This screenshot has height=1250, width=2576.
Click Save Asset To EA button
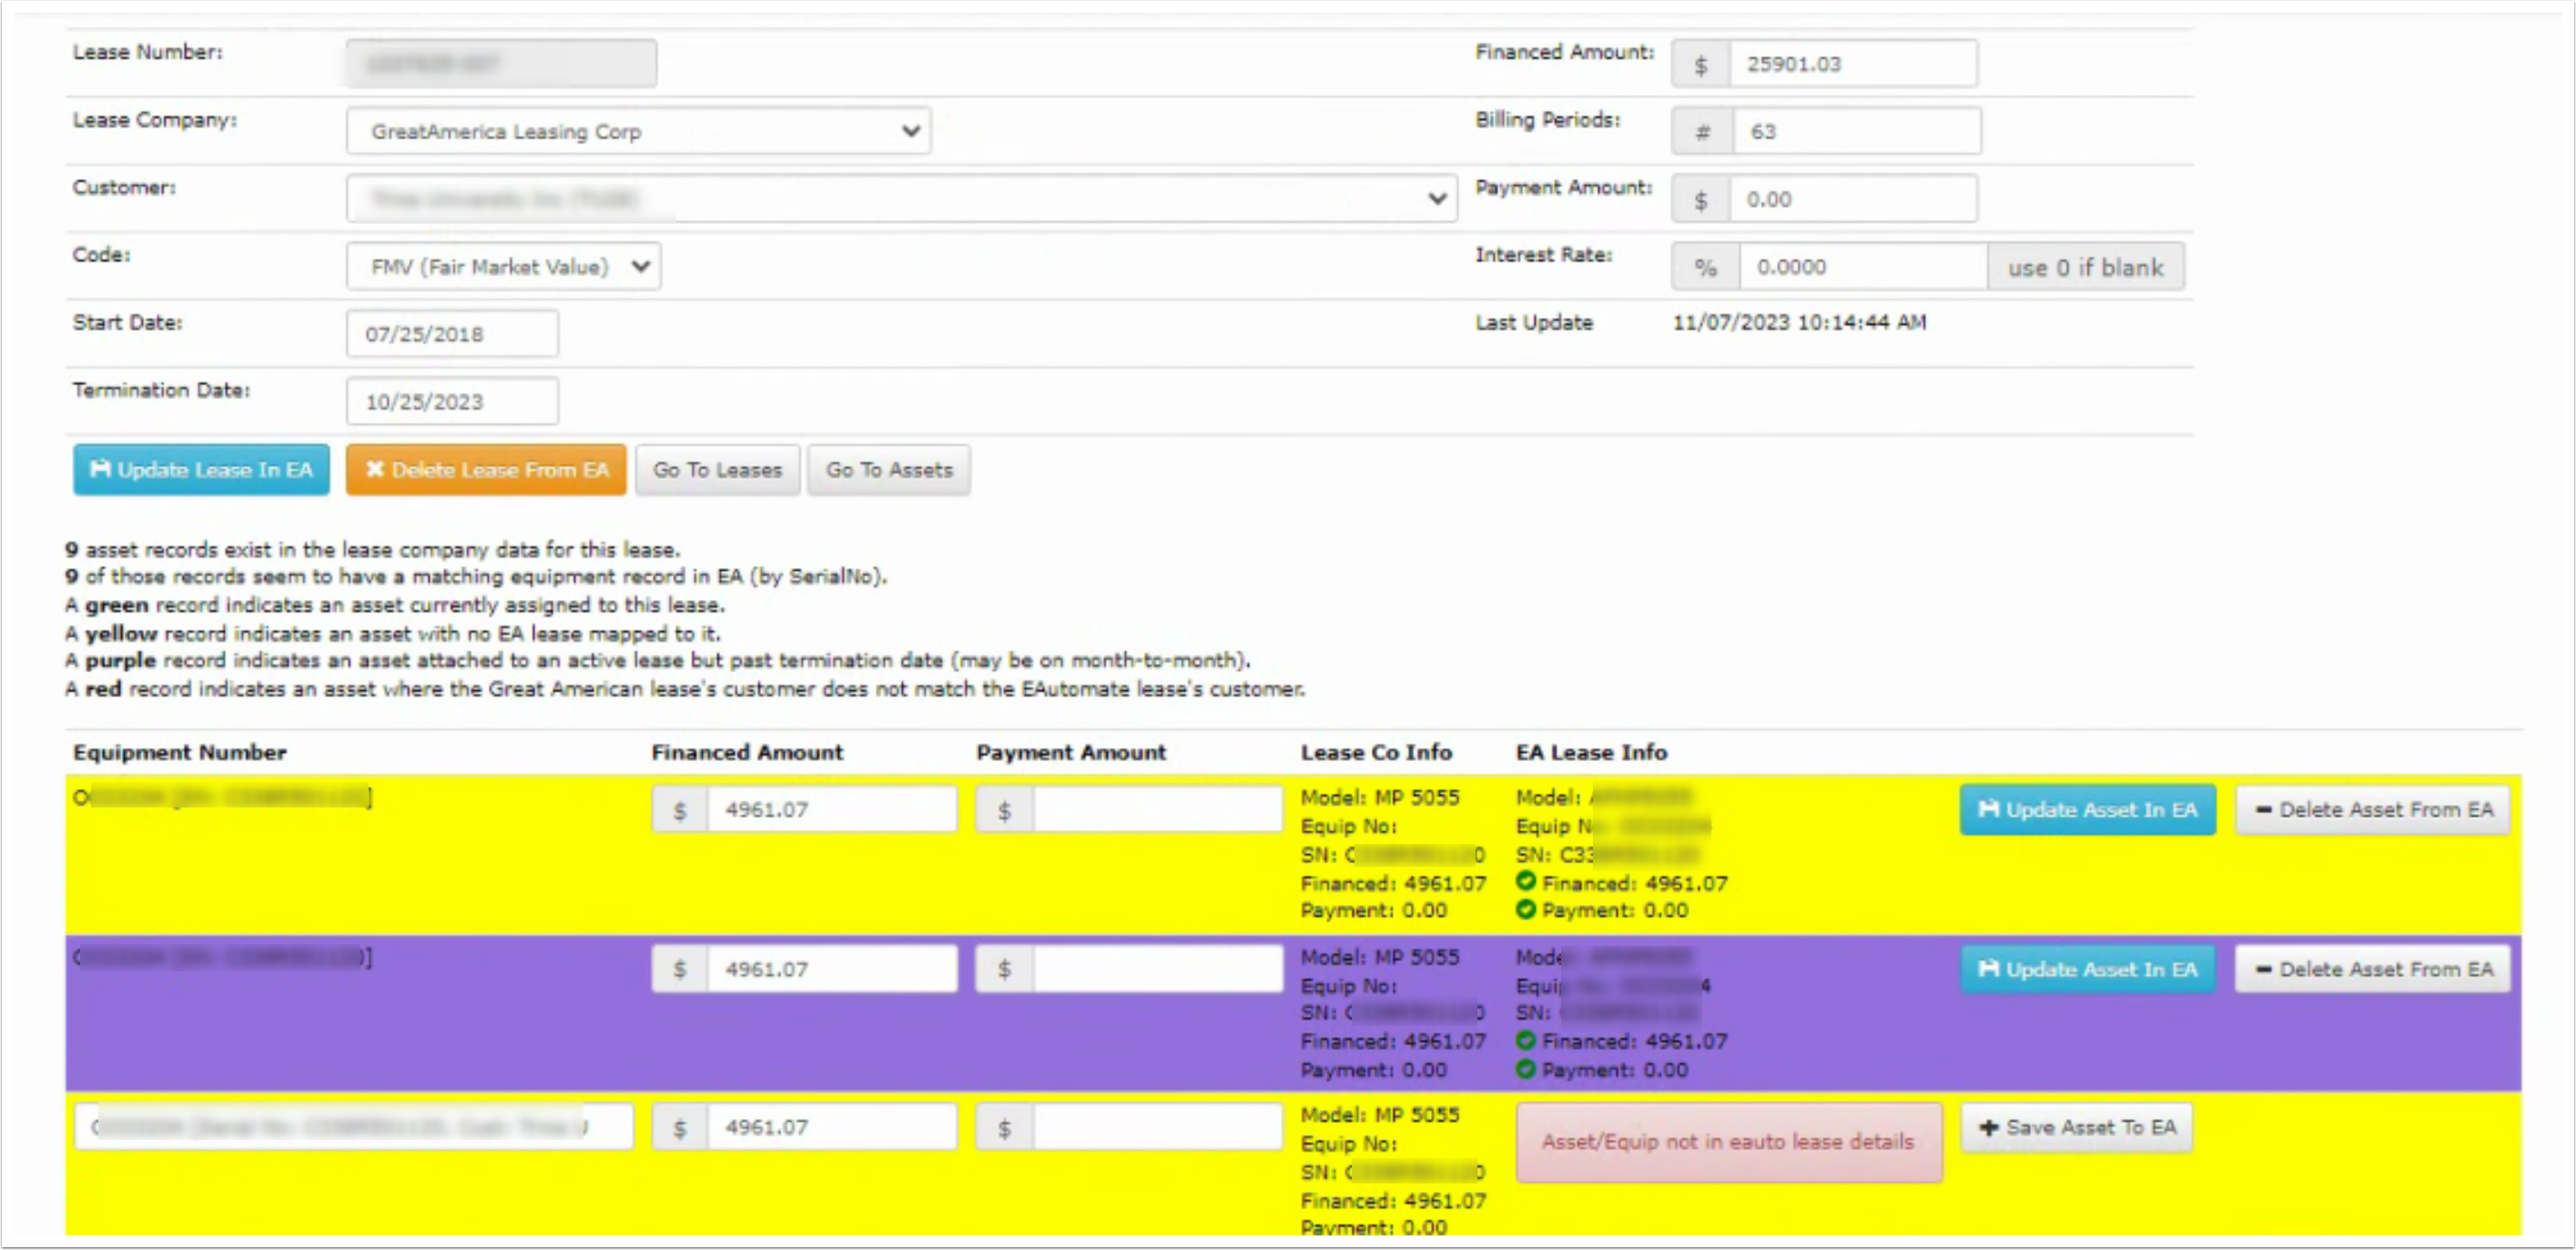point(2076,1128)
